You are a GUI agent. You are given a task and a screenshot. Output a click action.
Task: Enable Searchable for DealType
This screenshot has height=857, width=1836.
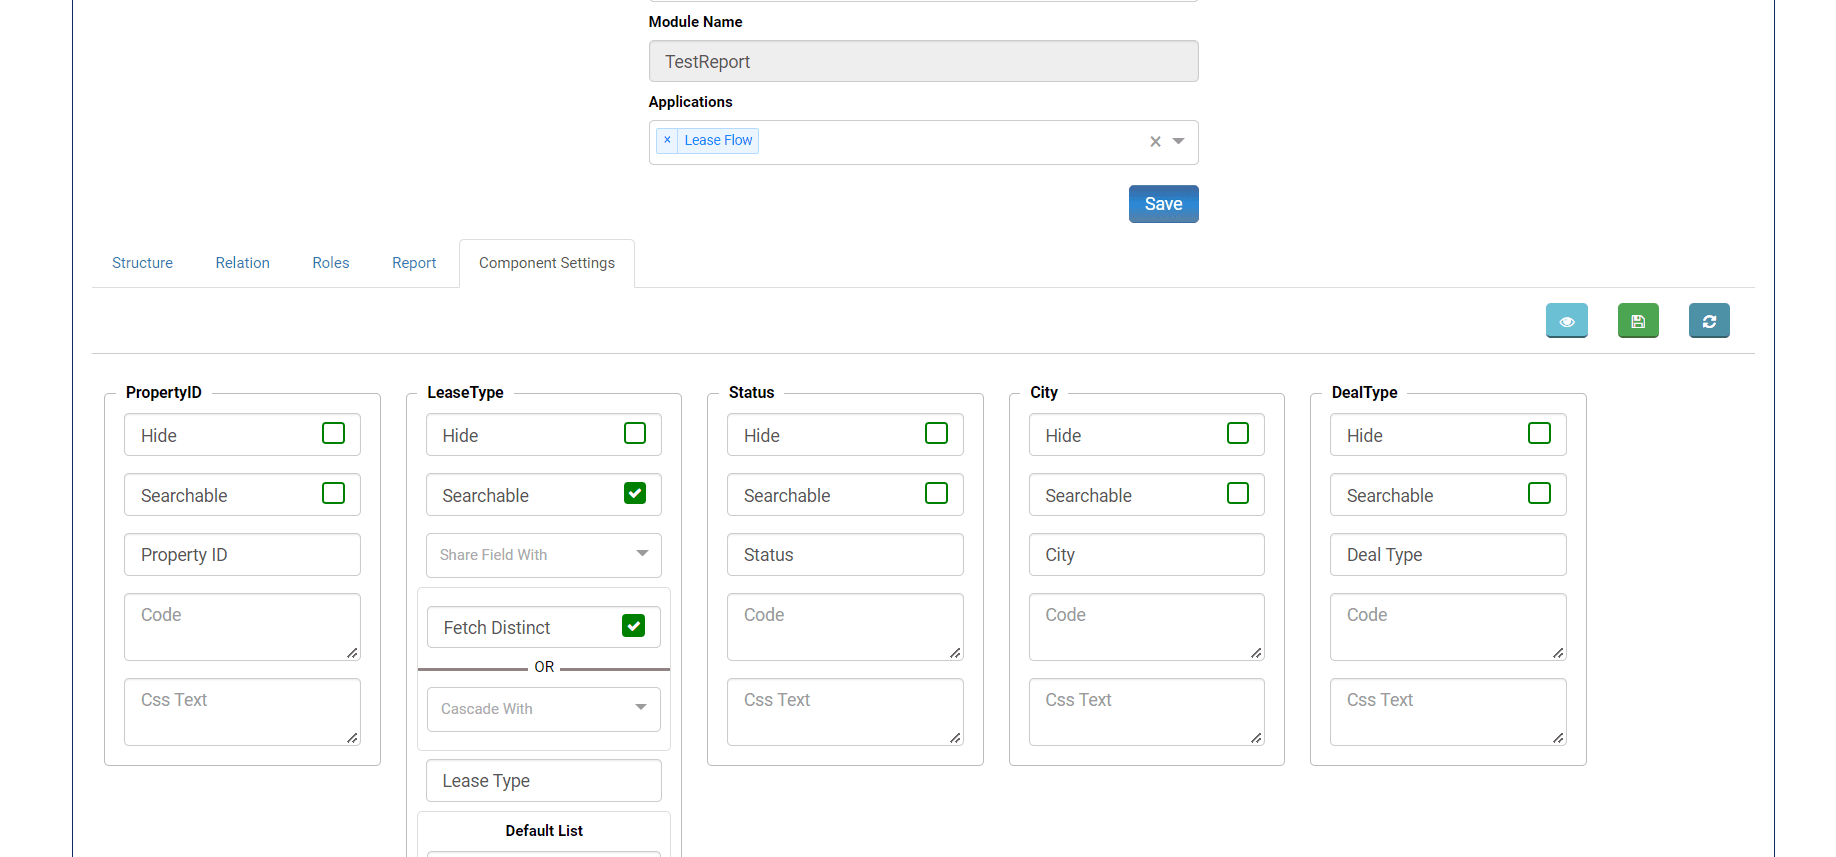[1539, 493]
